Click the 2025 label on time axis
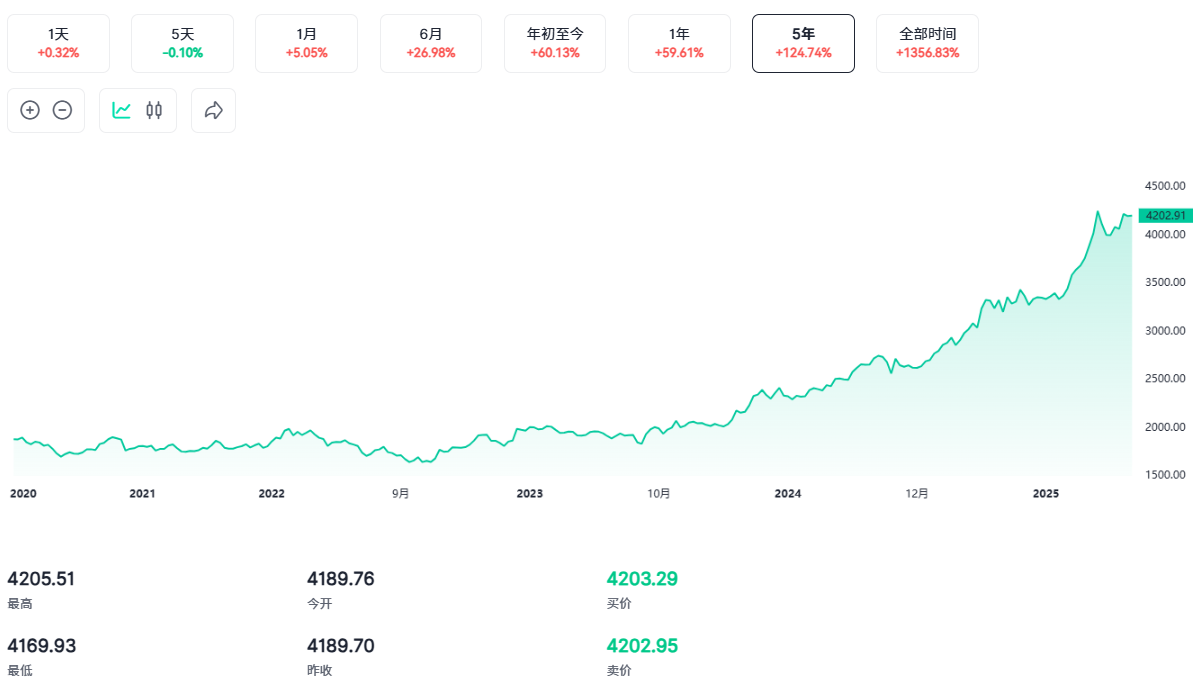 click(x=1045, y=493)
